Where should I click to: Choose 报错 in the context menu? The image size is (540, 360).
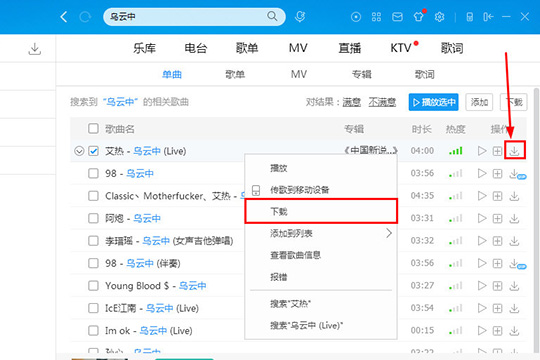(x=321, y=277)
